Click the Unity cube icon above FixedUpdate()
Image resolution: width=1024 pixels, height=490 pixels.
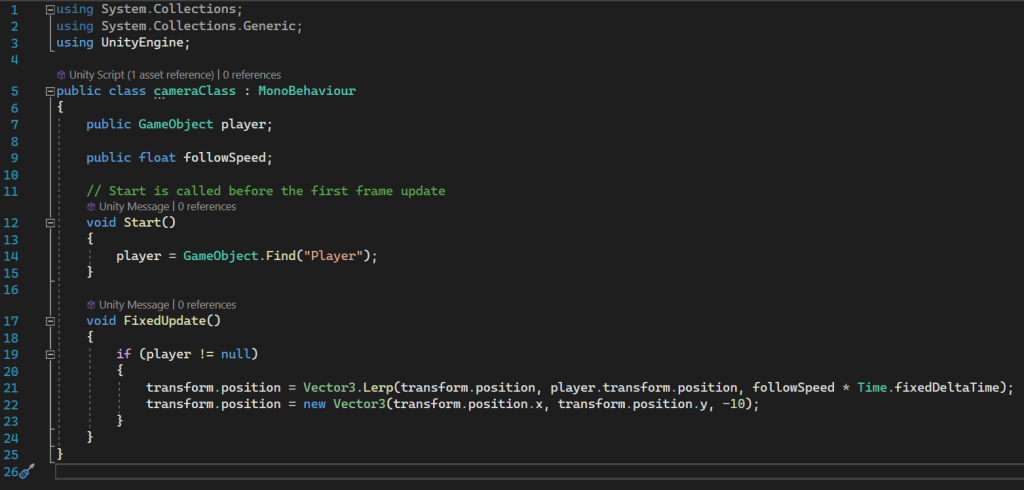click(x=91, y=305)
